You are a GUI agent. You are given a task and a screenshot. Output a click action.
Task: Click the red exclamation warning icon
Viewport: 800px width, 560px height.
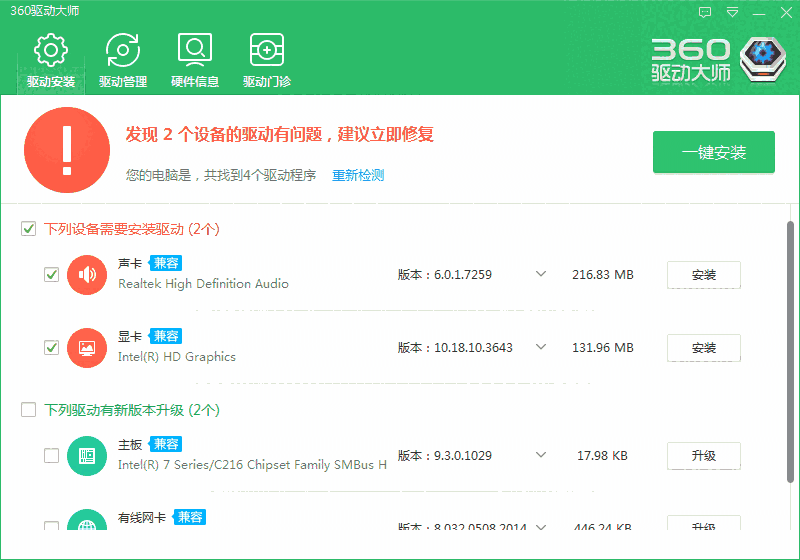point(67,150)
